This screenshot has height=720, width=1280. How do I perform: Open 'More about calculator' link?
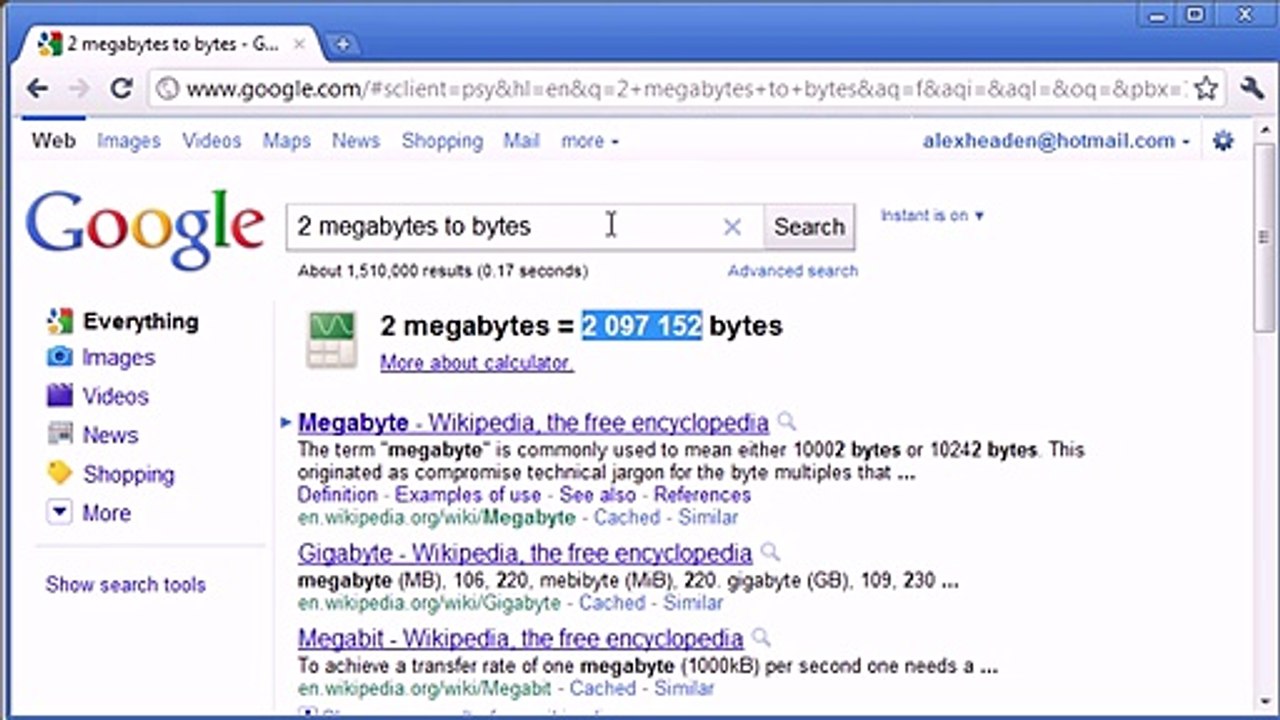coord(476,363)
